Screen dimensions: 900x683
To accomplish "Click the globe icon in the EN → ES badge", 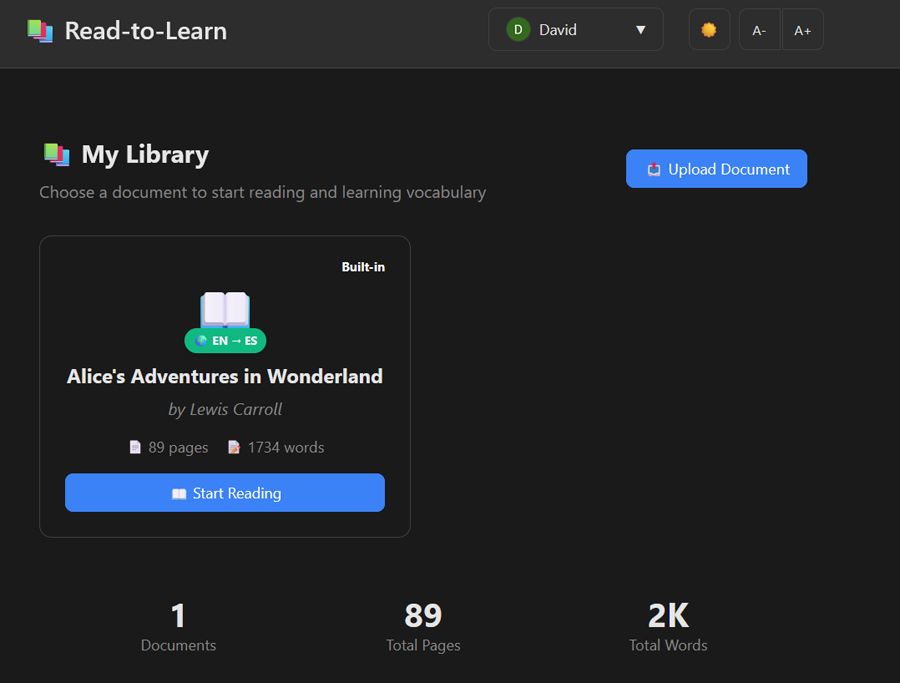I will tap(202, 340).
